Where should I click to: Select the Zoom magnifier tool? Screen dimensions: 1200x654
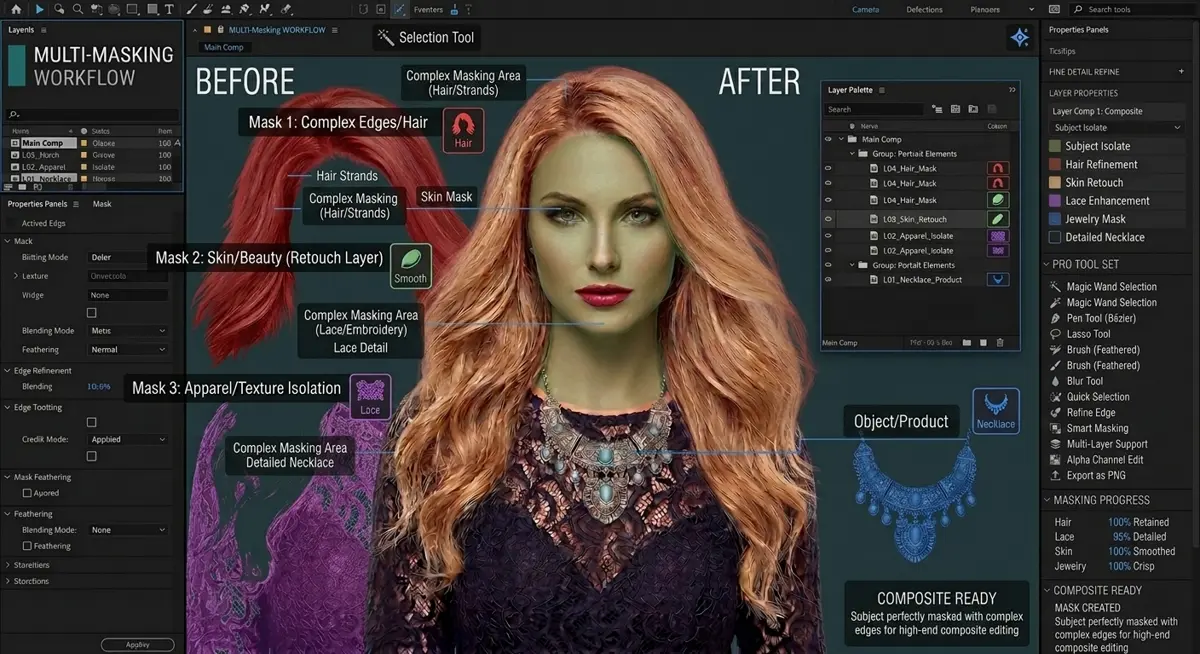77,9
